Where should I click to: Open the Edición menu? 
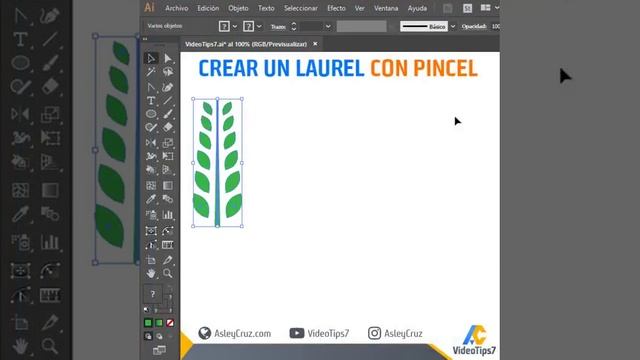tap(208, 8)
